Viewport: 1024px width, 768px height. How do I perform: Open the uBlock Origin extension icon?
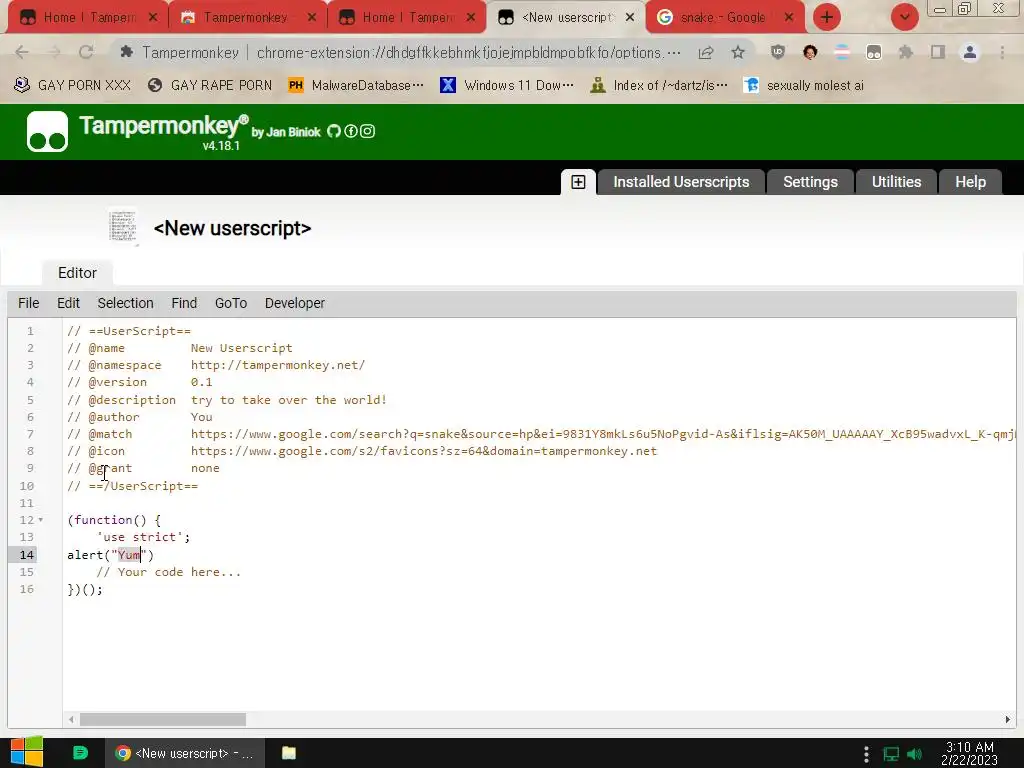click(x=777, y=52)
